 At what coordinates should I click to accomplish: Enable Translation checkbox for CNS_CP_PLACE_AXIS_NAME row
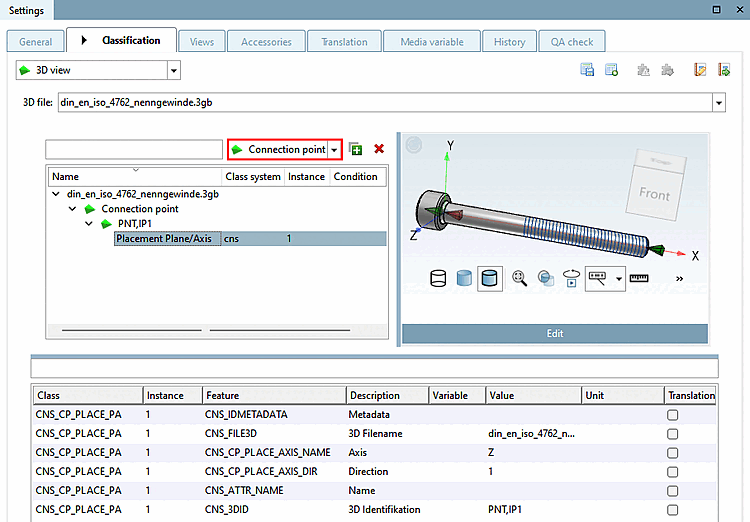click(672, 452)
